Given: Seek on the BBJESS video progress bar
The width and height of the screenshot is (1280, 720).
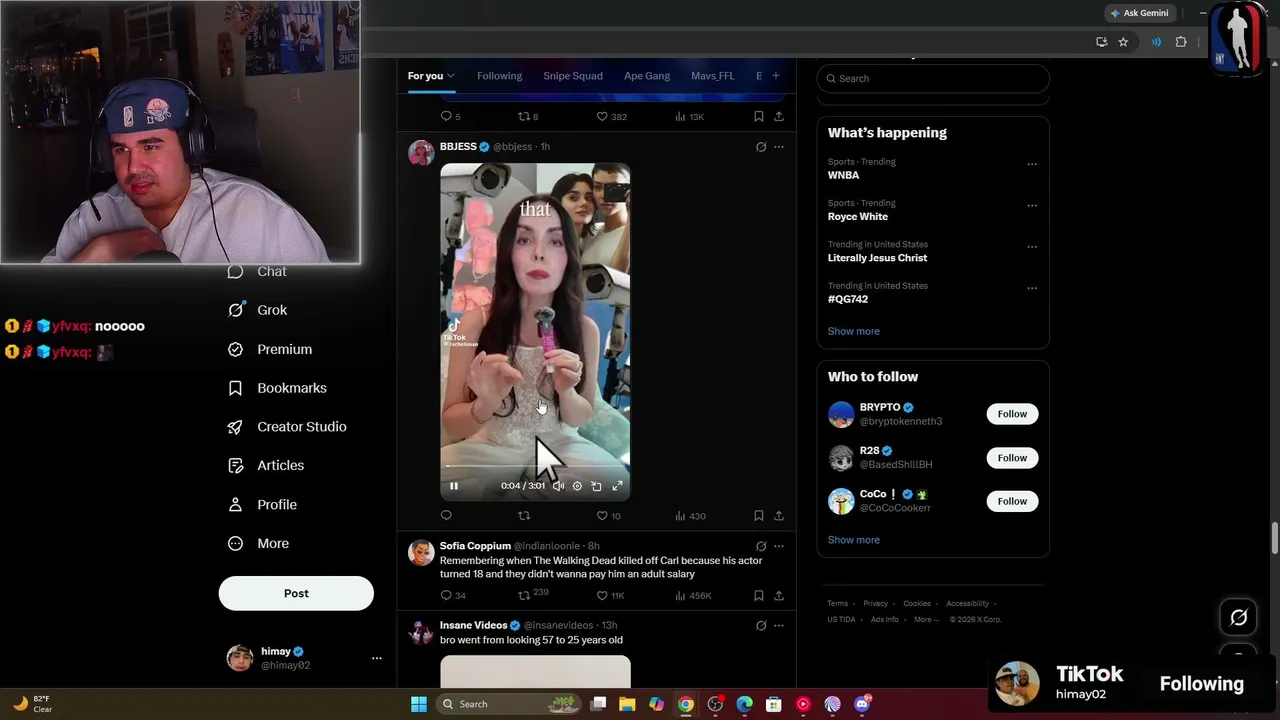Looking at the screenshot, I should 535,466.
